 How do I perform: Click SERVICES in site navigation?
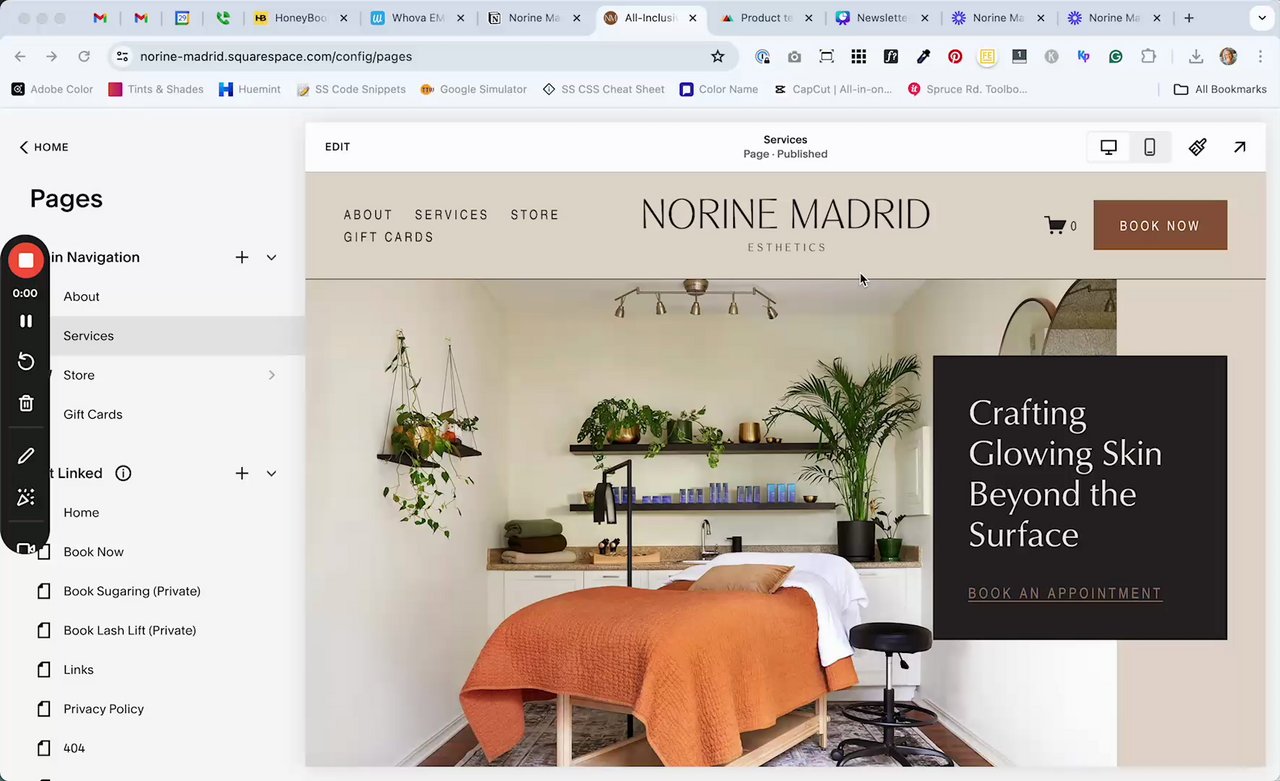(x=452, y=215)
